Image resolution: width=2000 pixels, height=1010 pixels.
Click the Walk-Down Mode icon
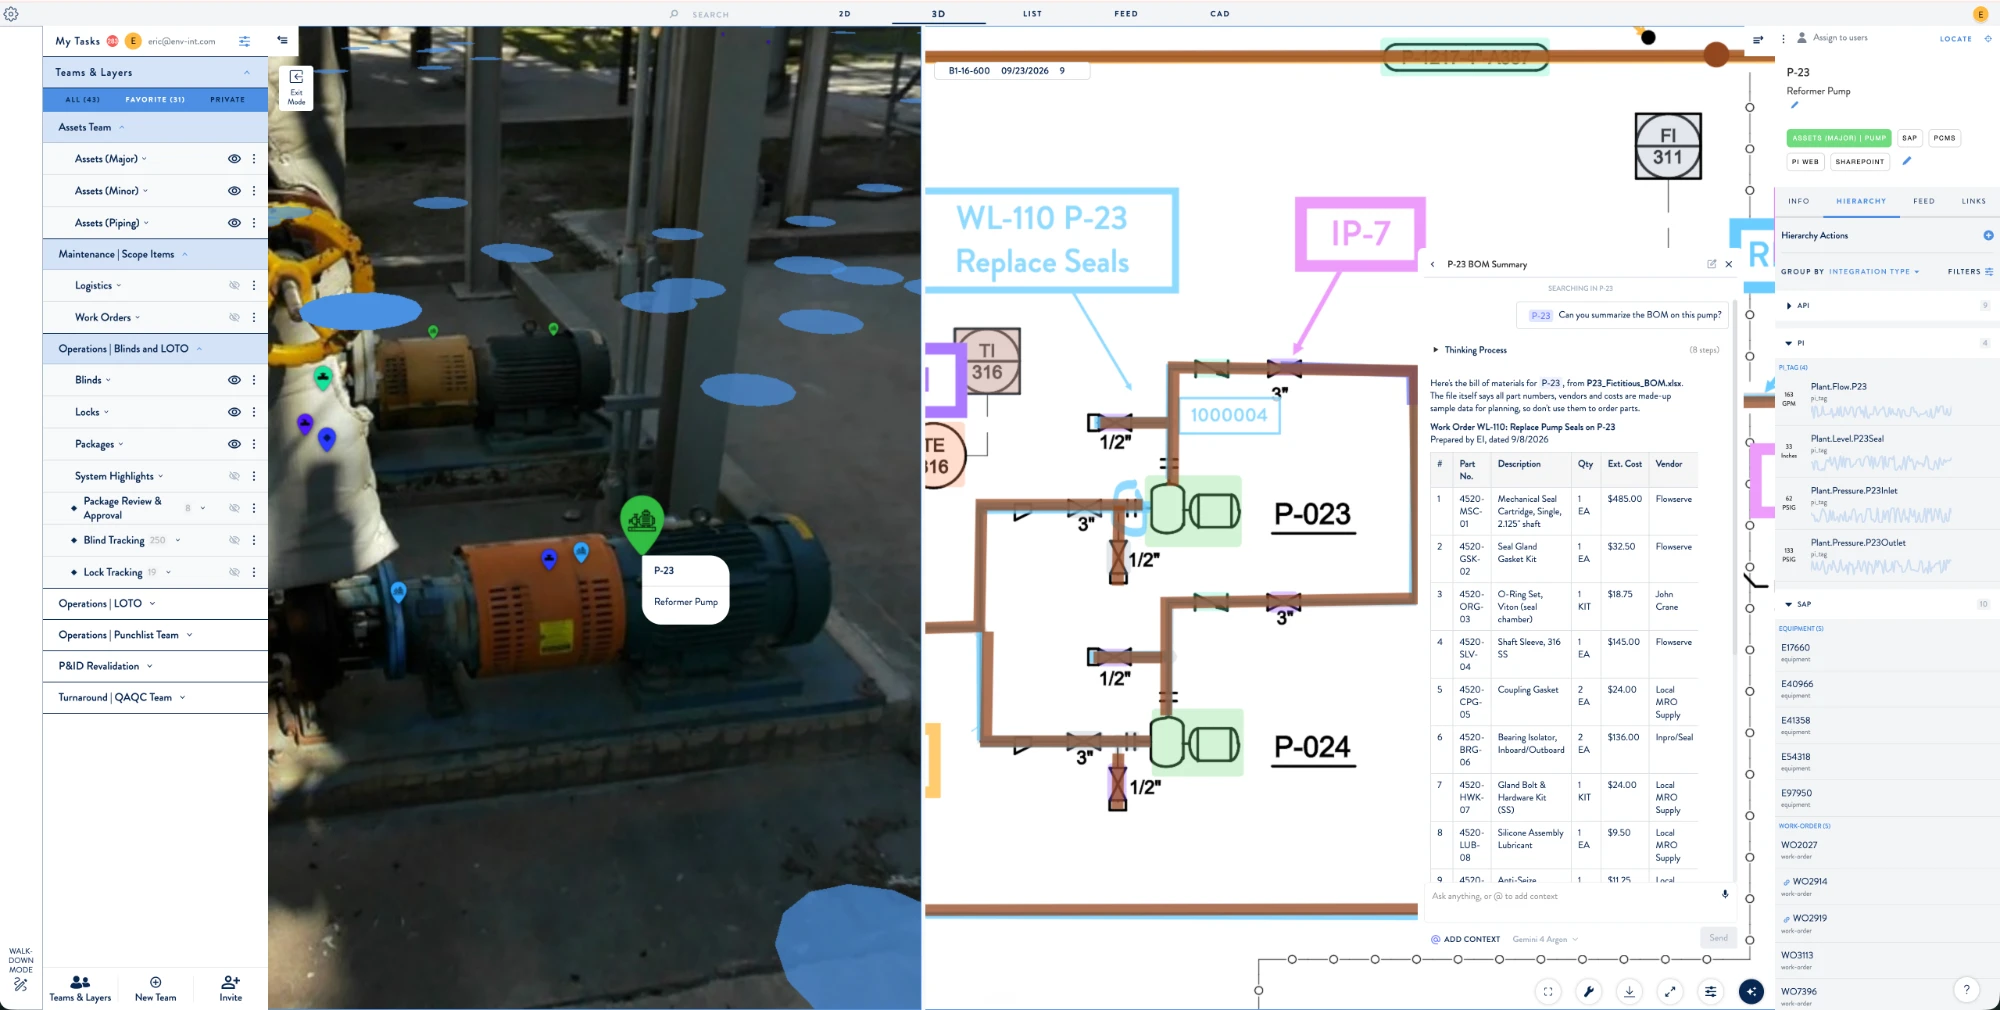21,985
